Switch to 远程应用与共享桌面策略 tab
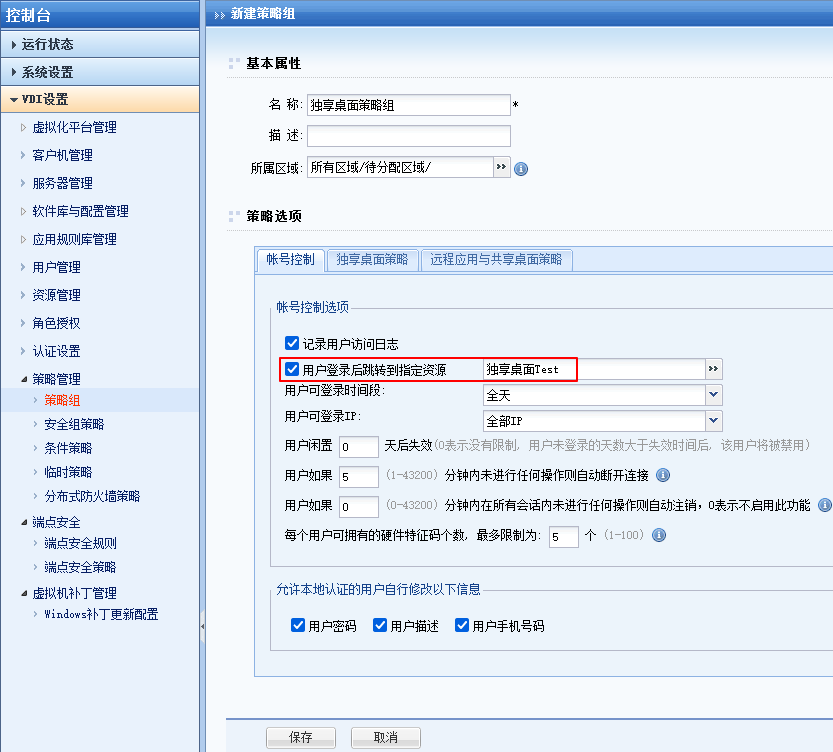Image resolution: width=833 pixels, height=752 pixels. pos(496,260)
